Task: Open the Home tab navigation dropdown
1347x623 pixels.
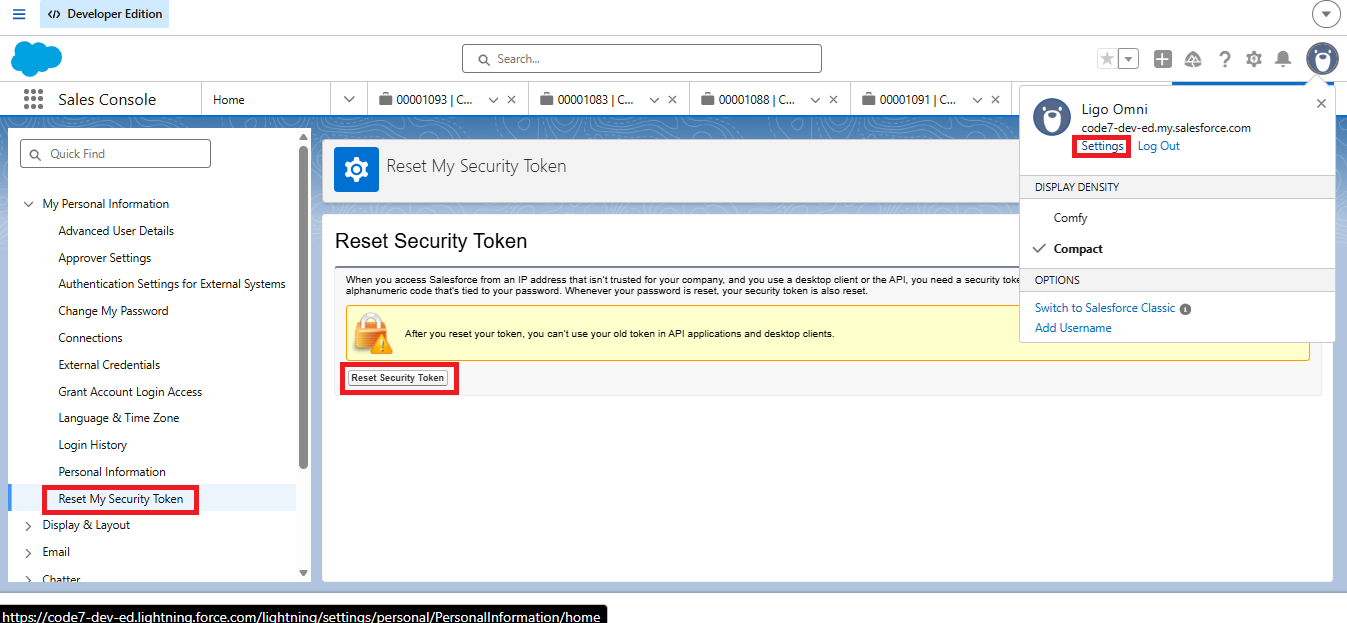Action: 349,99
